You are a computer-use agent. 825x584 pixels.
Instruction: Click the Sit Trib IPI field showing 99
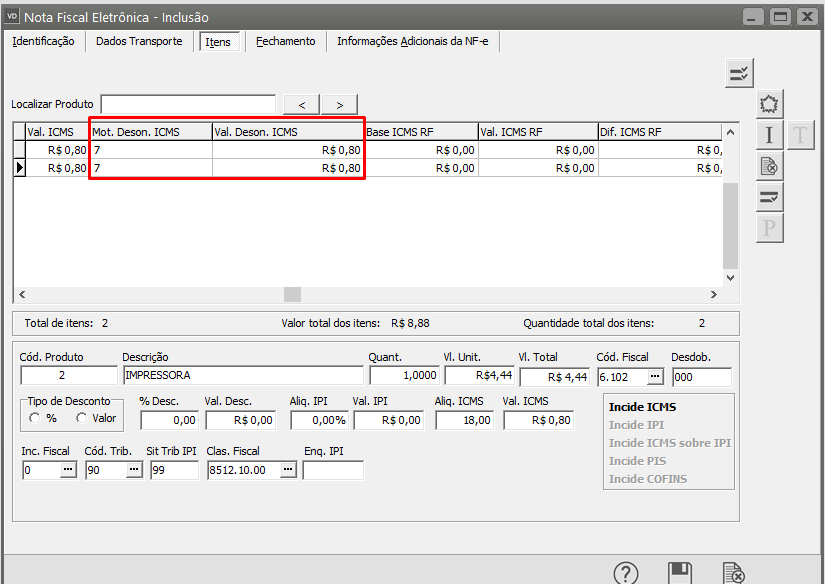[x=174, y=470]
